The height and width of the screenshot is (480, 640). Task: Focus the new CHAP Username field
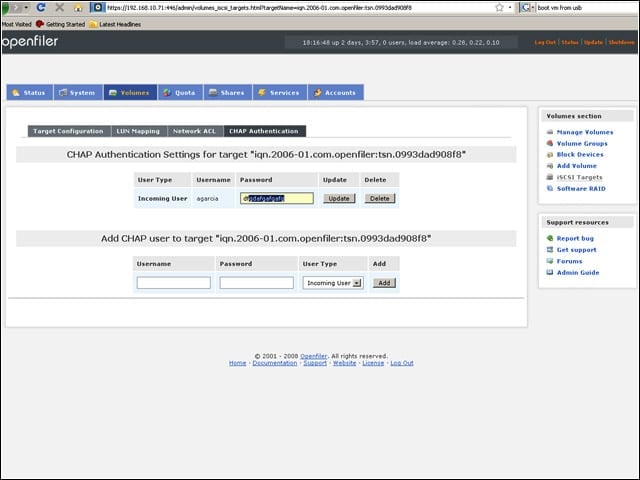coord(174,282)
